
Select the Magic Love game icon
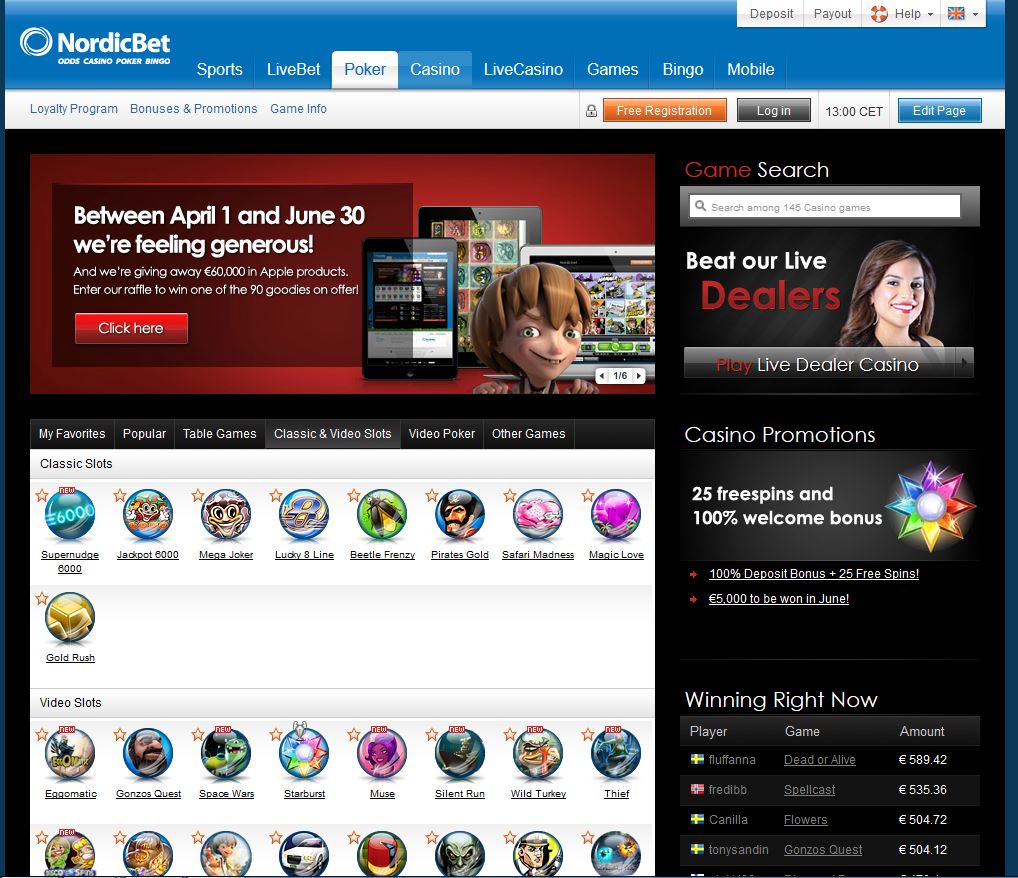click(x=616, y=515)
